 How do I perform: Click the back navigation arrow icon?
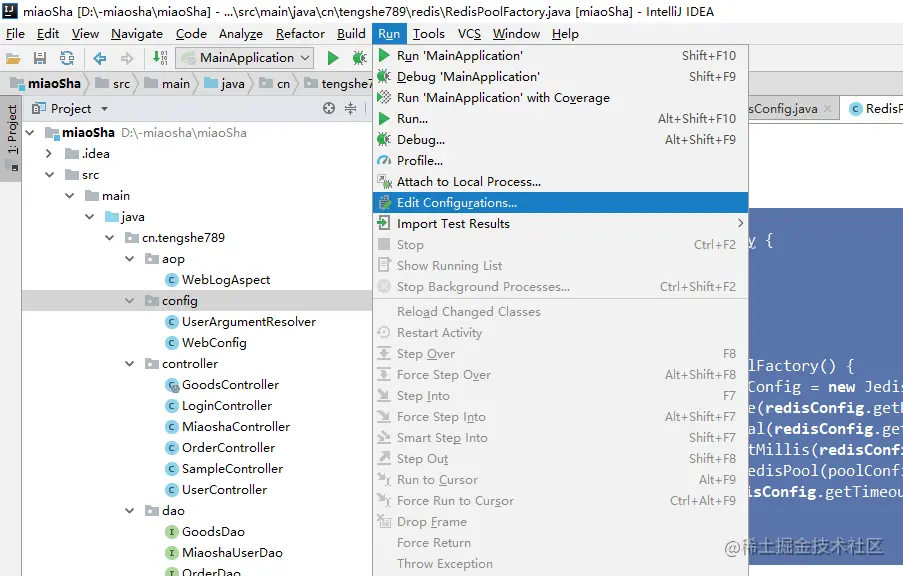100,58
